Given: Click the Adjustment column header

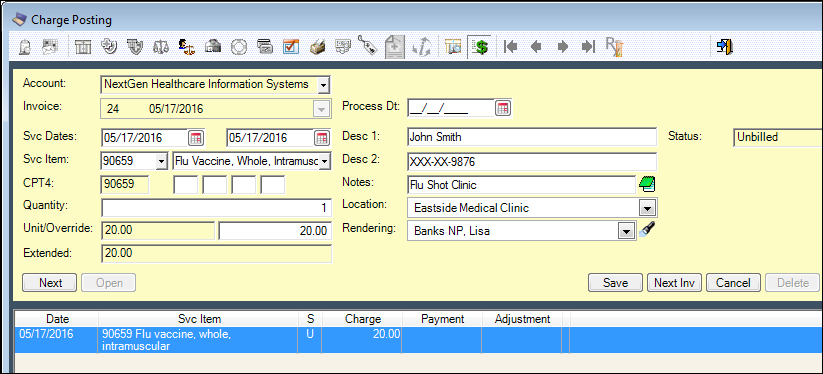Looking at the screenshot, I should [x=522, y=319].
